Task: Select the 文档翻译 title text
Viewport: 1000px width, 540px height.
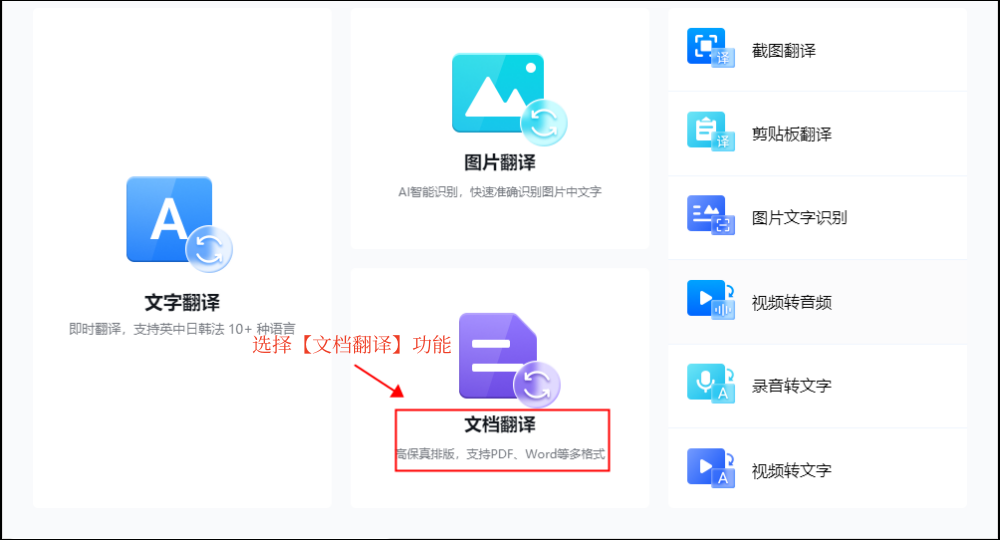Action: 499,425
